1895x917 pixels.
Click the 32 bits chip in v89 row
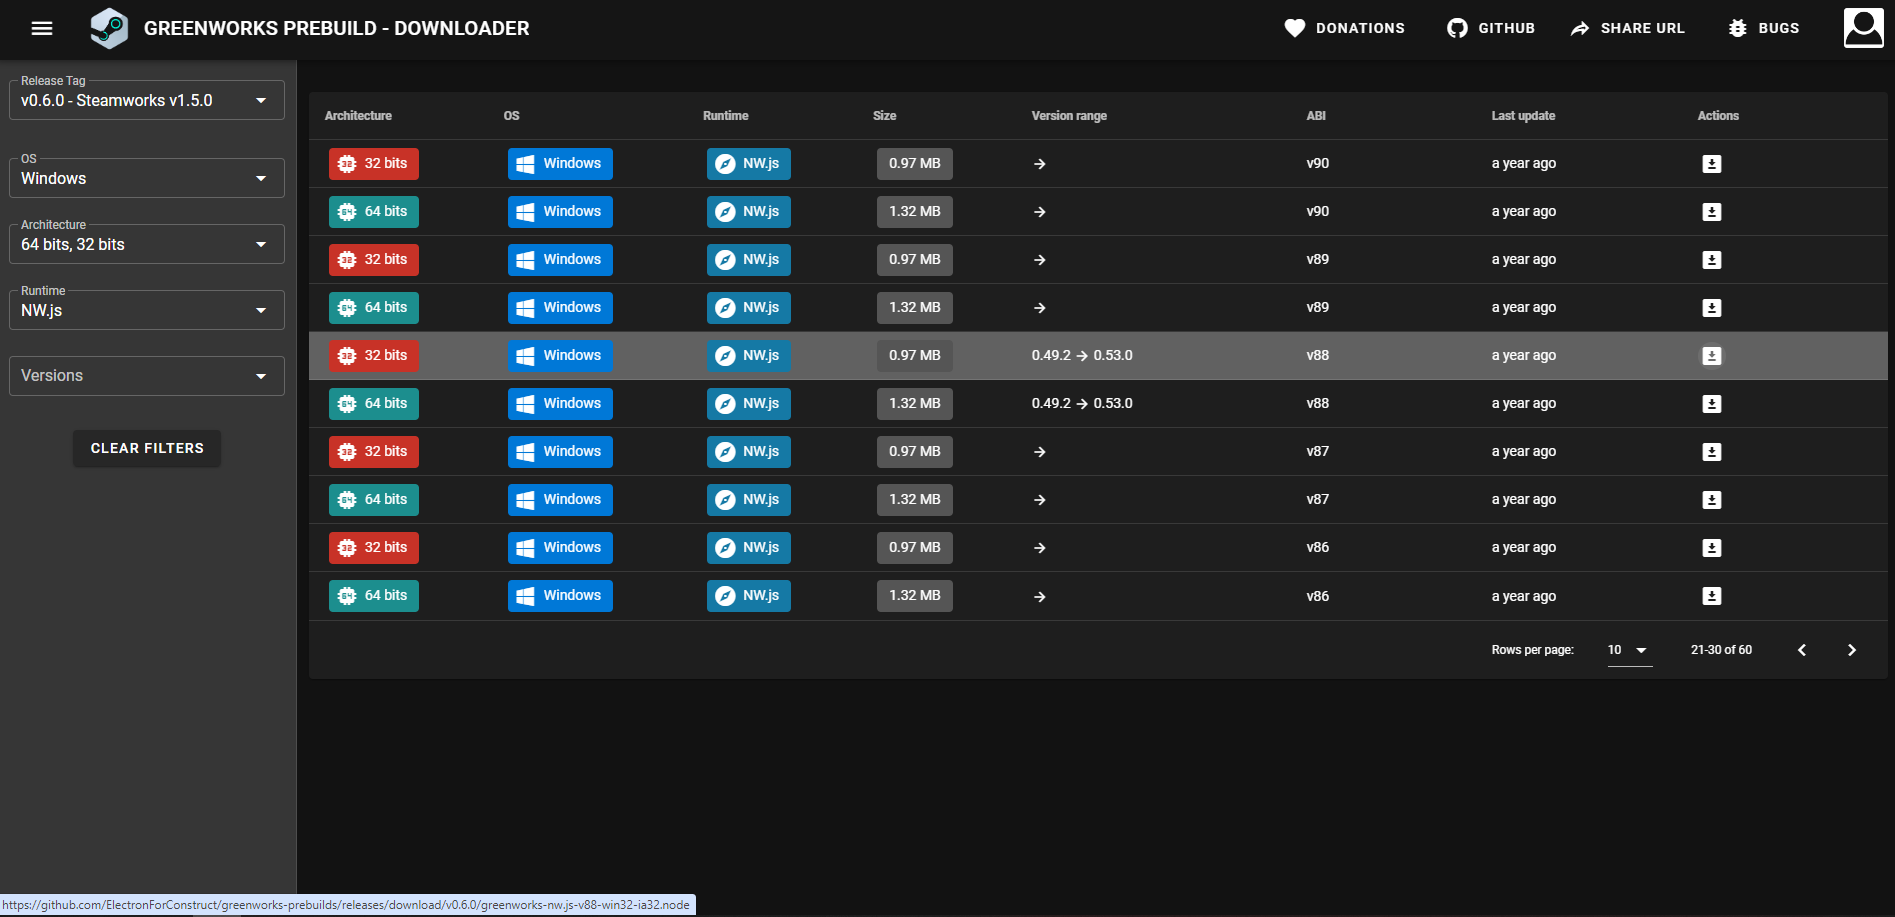(x=374, y=260)
